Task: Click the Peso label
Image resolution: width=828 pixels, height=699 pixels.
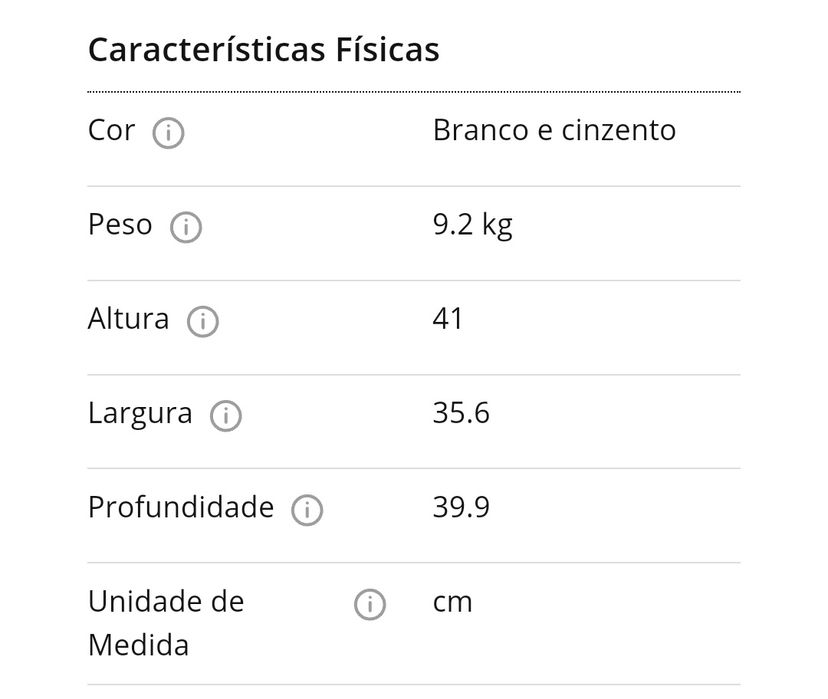Action: tap(120, 225)
